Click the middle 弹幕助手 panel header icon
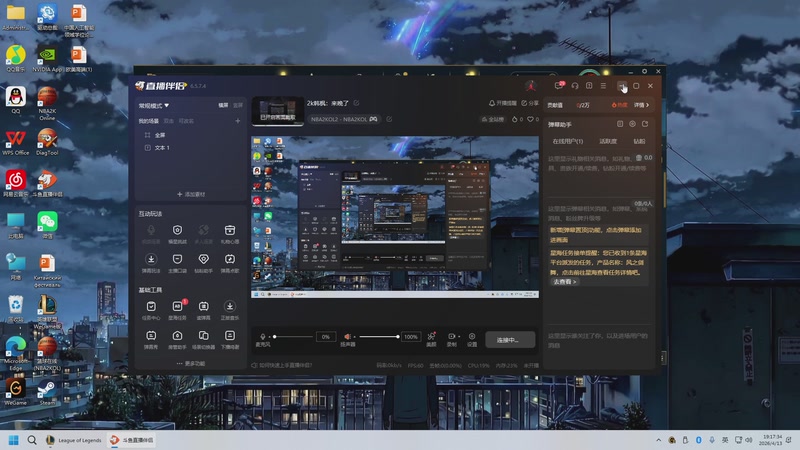This screenshot has height=450, width=800. point(633,124)
